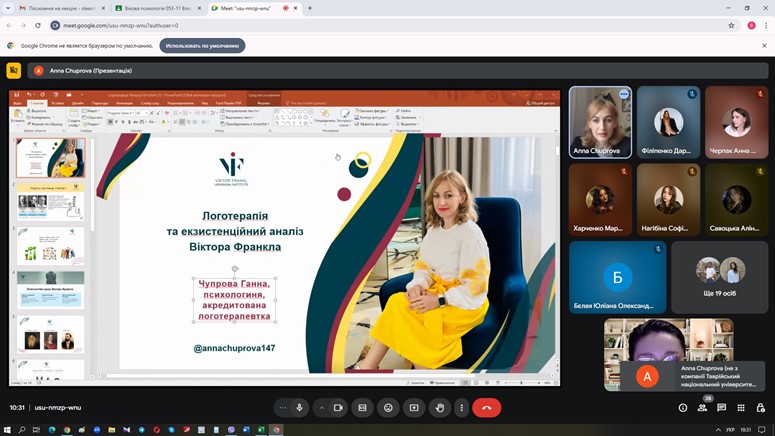Open Task View on the taskbar

click(x=36, y=430)
